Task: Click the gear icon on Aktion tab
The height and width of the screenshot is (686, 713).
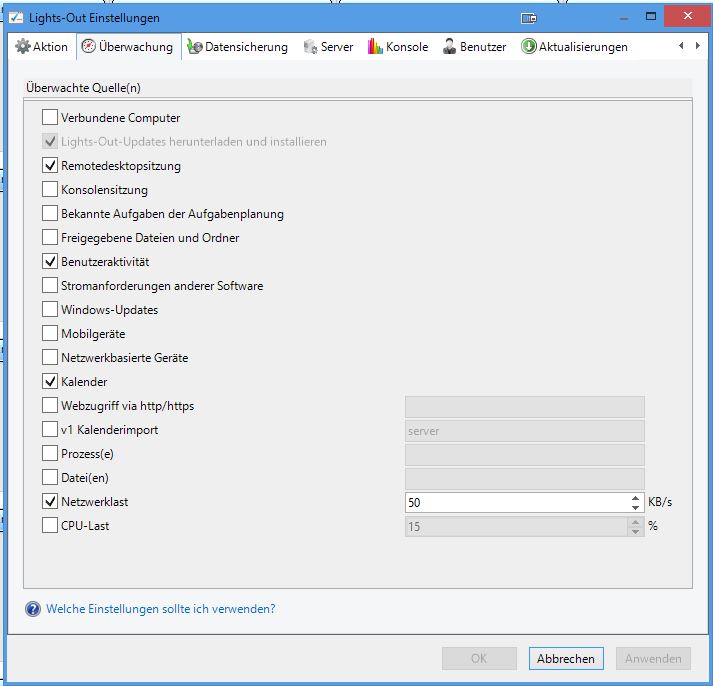Action: [x=23, y=47]
